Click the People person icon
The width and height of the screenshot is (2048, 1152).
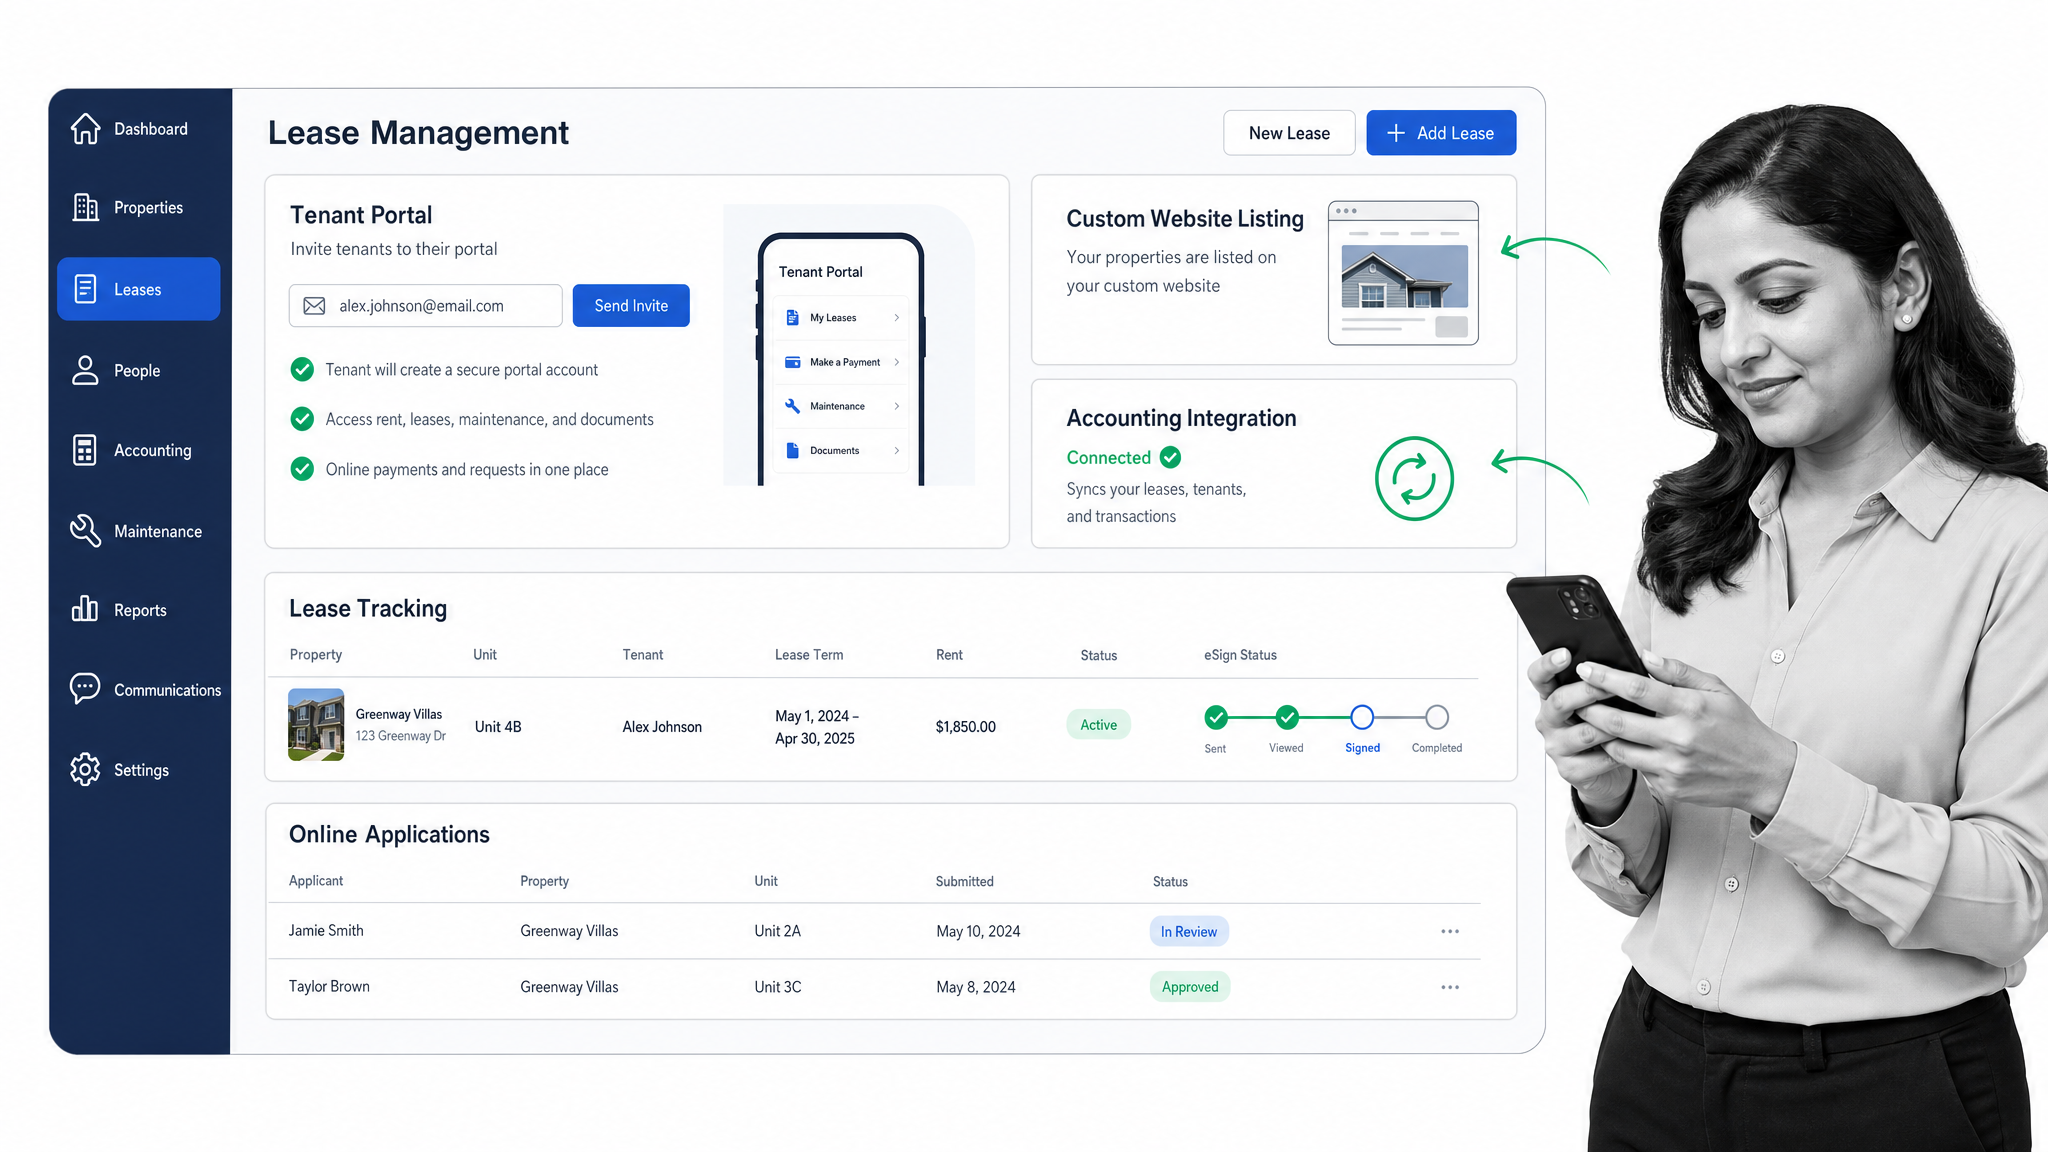[86, 370]
